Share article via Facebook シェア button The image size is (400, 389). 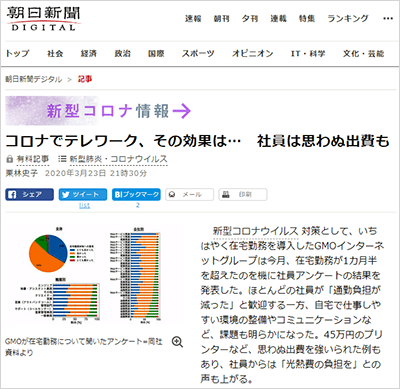pos(29,195)
